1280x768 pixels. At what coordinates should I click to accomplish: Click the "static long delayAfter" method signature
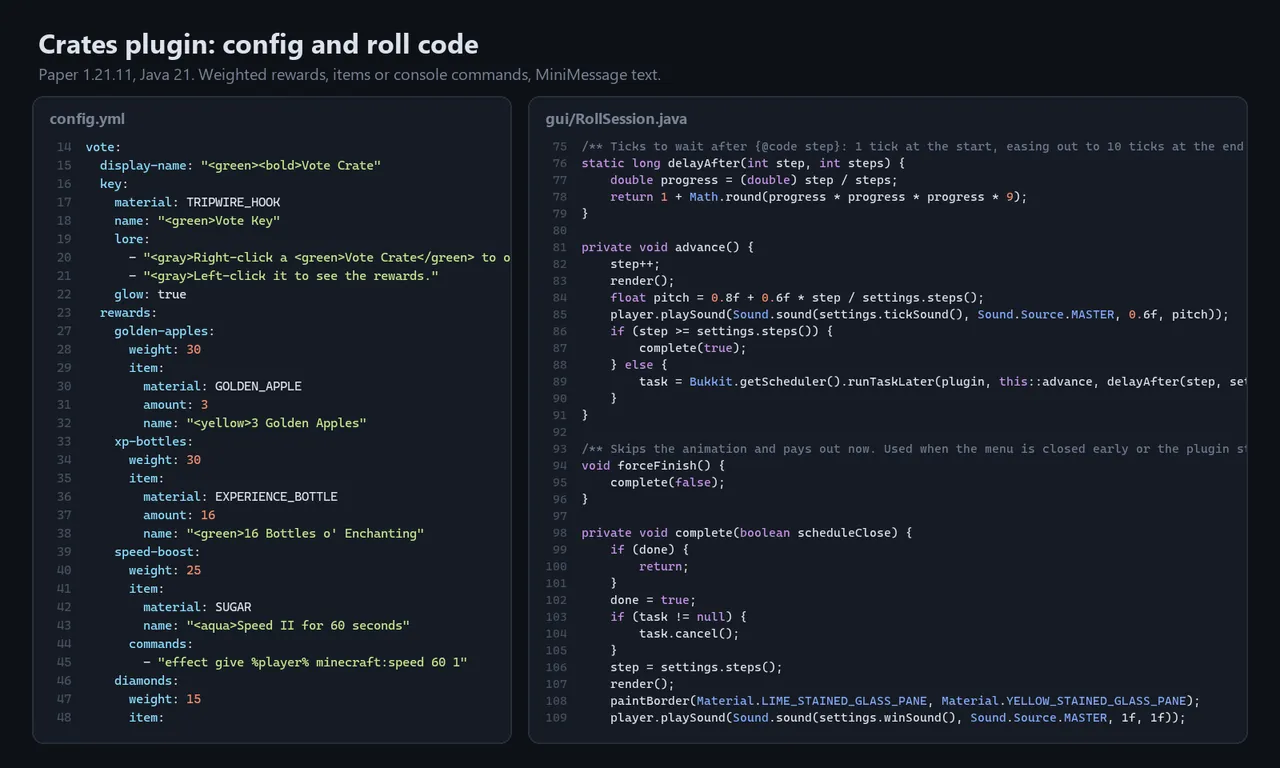[743, 163]
